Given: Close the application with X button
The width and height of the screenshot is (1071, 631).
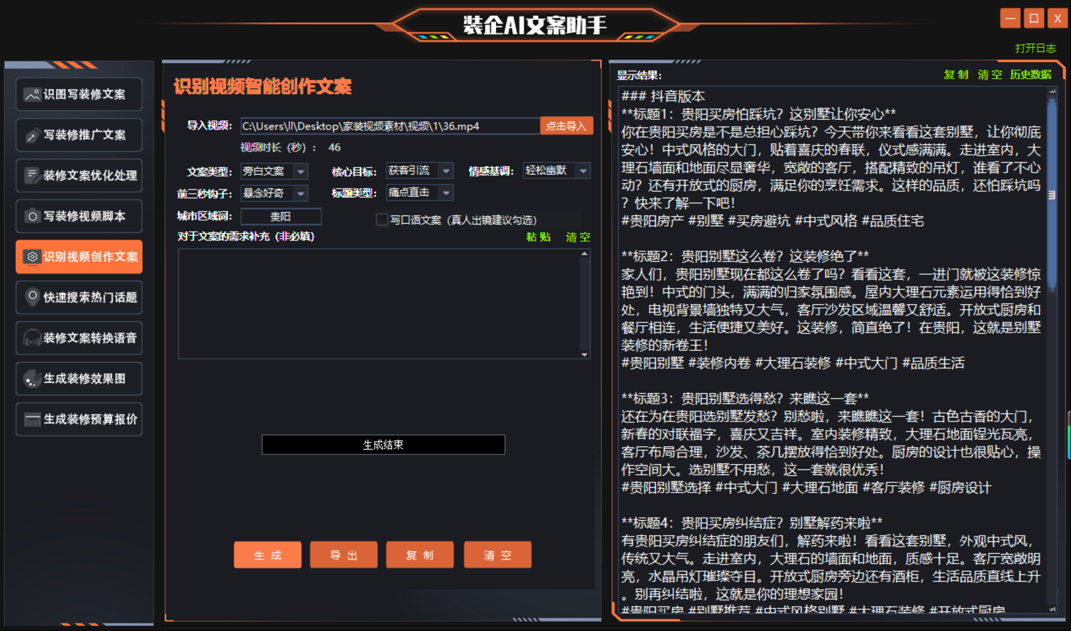Looking at the screenshot, I should click(x=1058, y=18).
